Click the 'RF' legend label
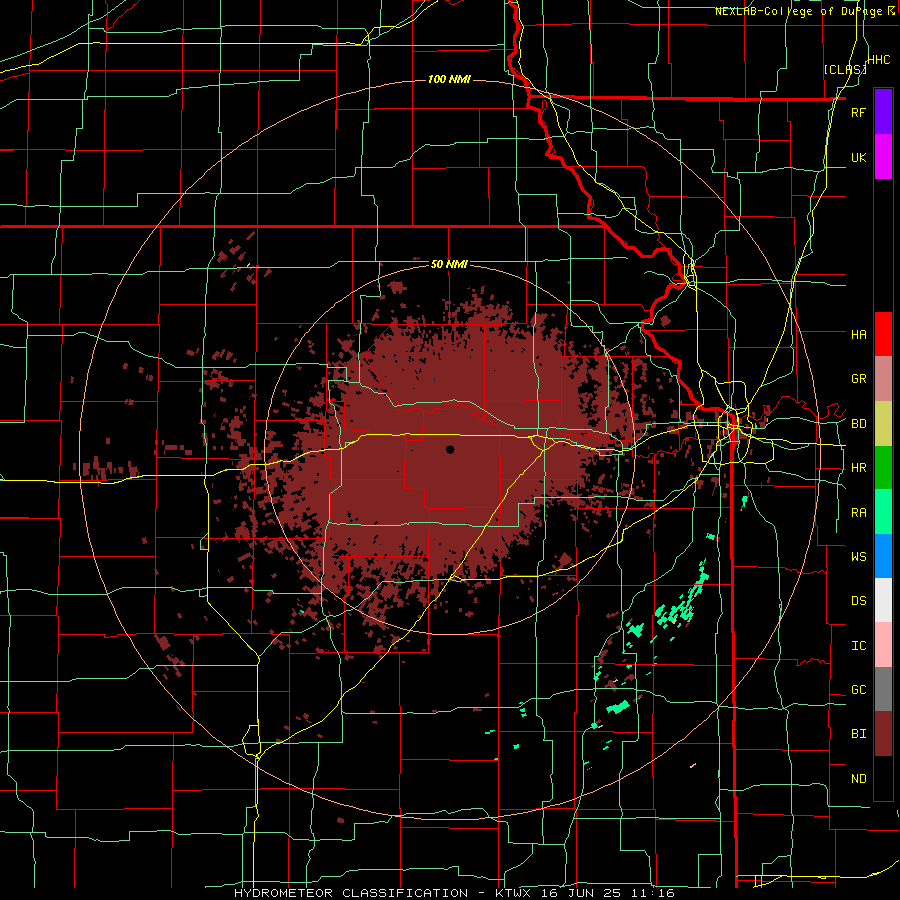The height and width of the screenshot is (900, 900). (858, 112)
